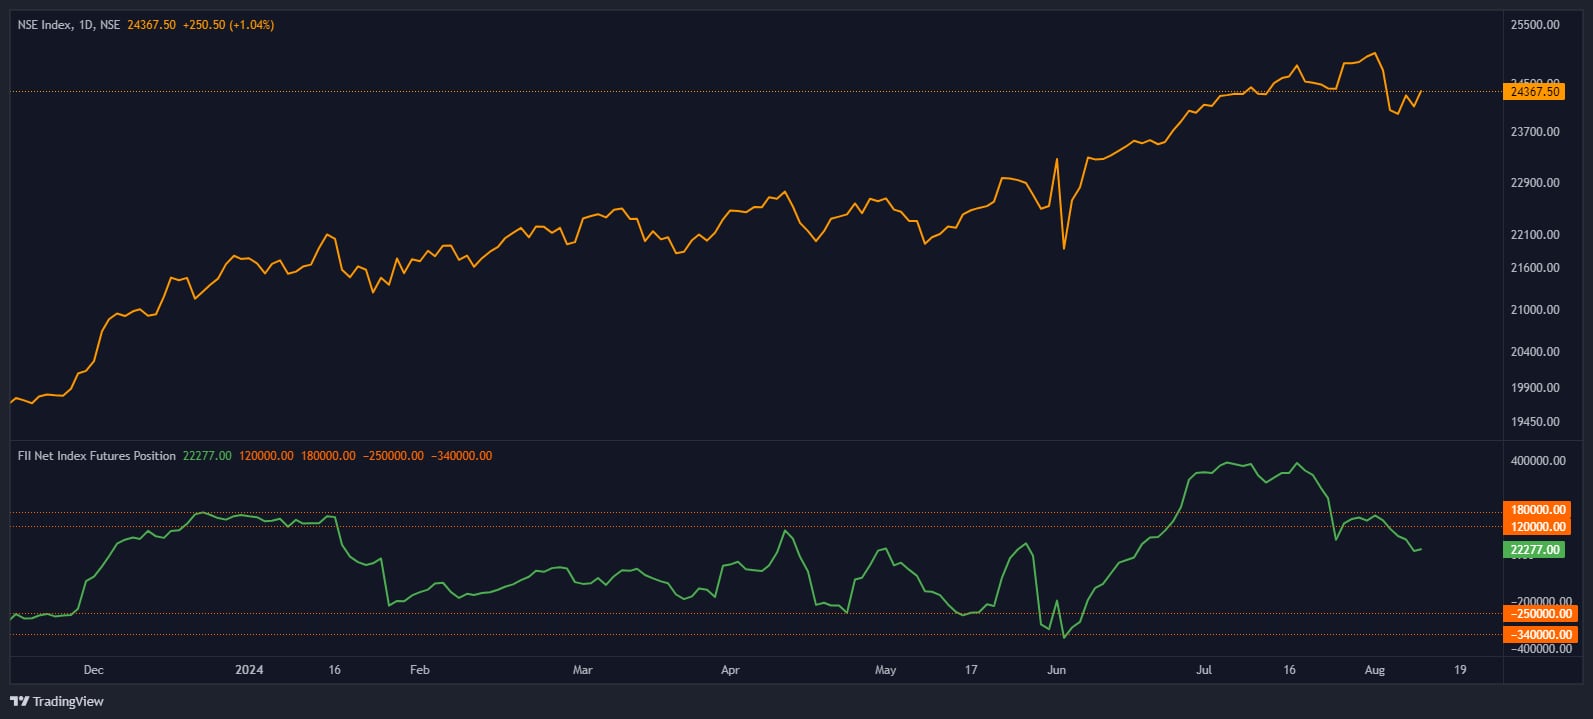Select the FII Net Index Futures Position title

pos(96,456)
